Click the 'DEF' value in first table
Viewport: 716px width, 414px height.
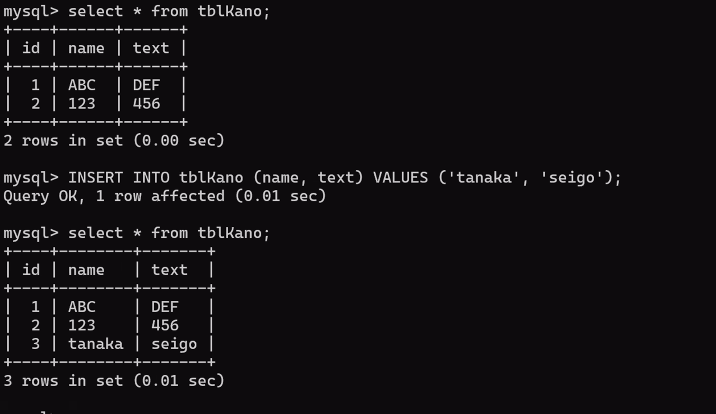[x=146, y=85]
